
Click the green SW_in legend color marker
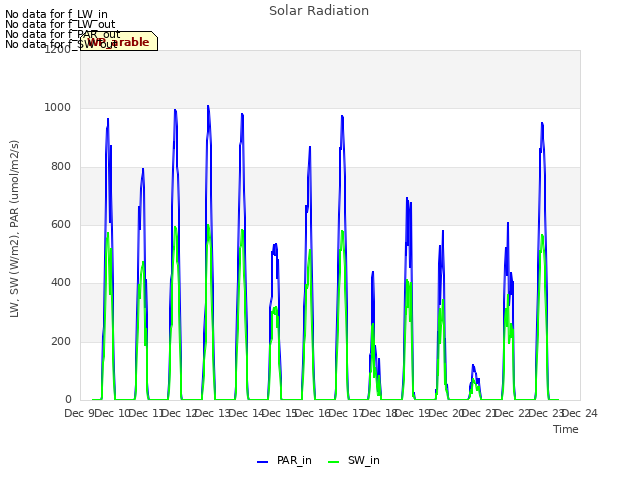pyautogui.click(x=333, y=462)
